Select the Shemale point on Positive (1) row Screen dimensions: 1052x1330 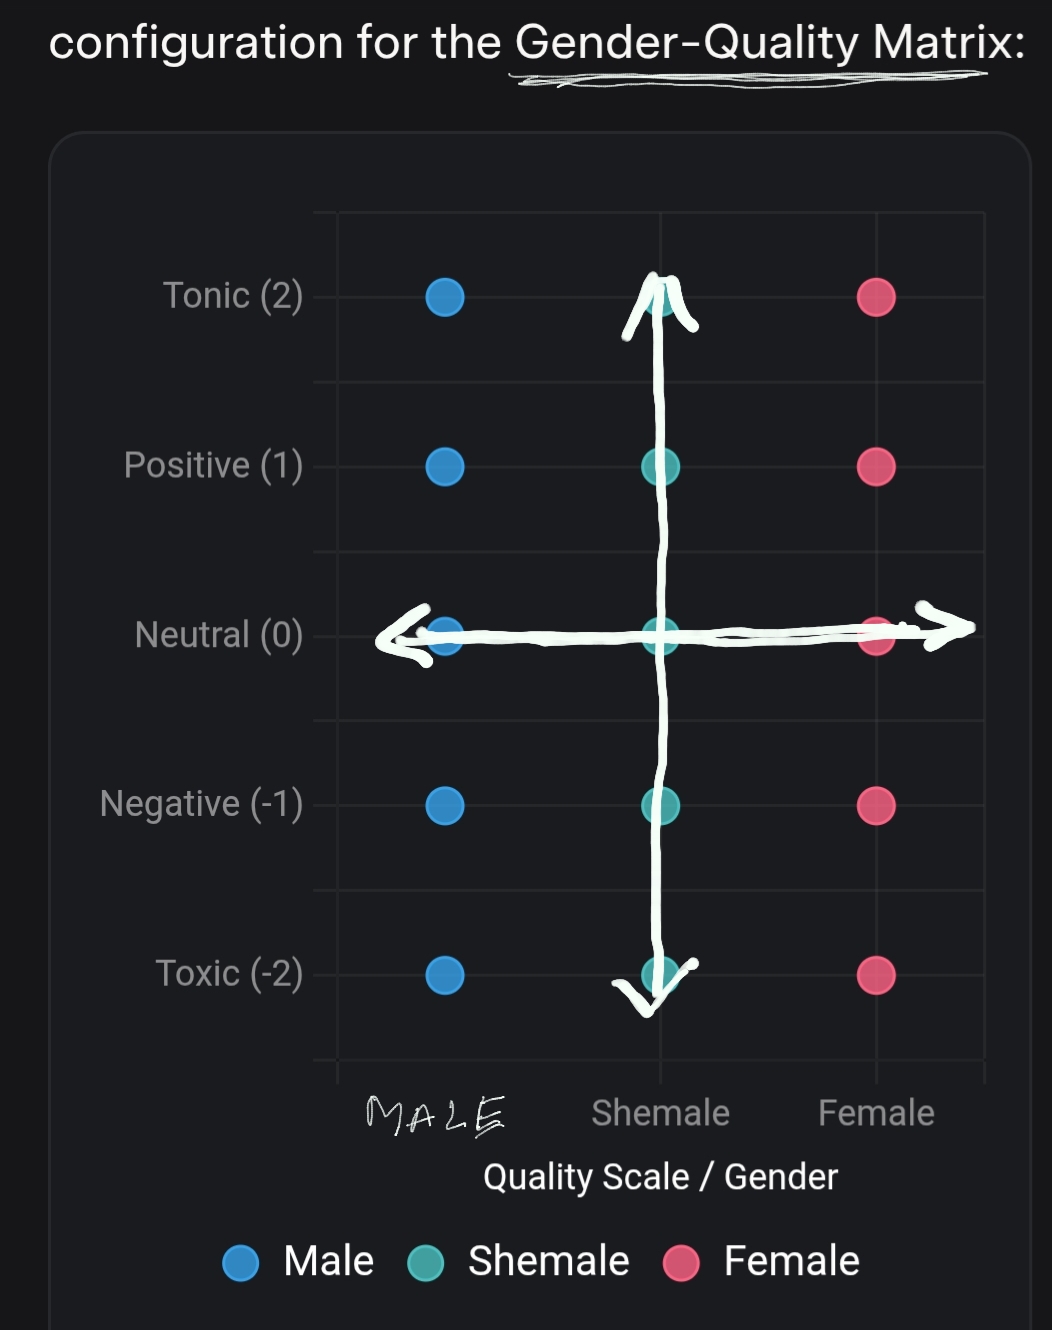coord(660,466)
